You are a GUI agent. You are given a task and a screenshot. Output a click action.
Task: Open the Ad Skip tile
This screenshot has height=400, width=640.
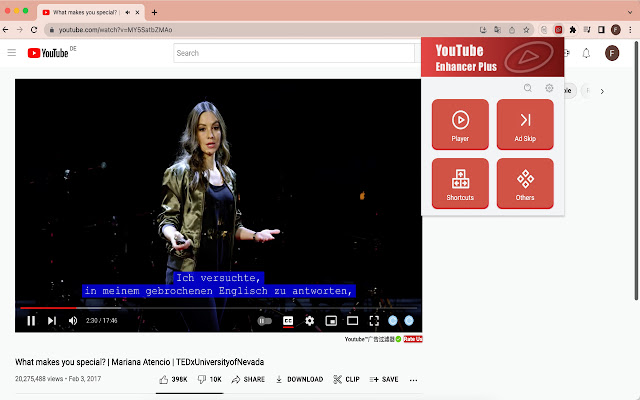pos(525,125)
